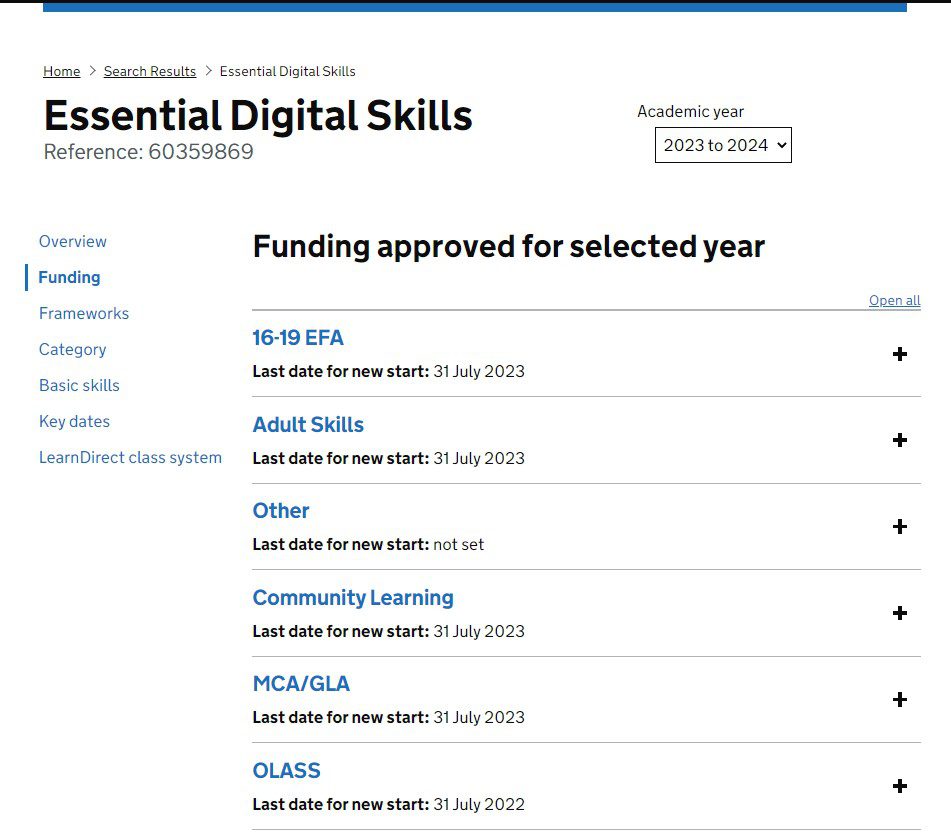Open the Academic year dropdown
This screenshot has width=951, height=836.
point(722,145)
